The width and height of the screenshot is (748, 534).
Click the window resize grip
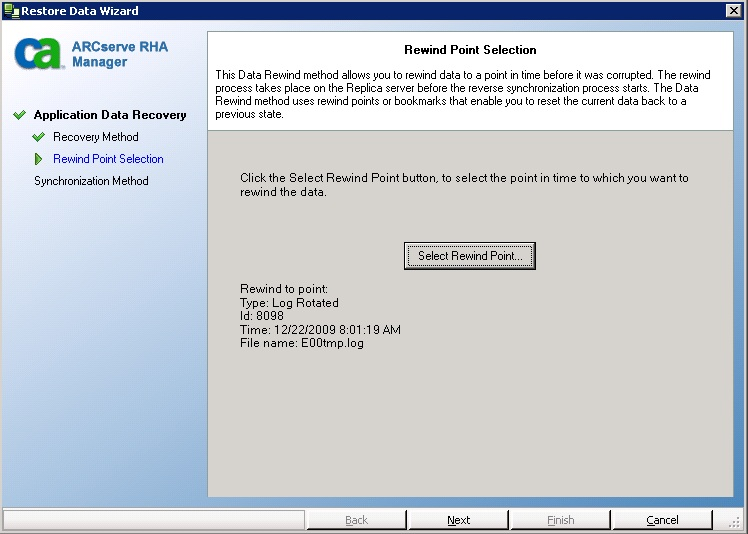pos(736,523)
